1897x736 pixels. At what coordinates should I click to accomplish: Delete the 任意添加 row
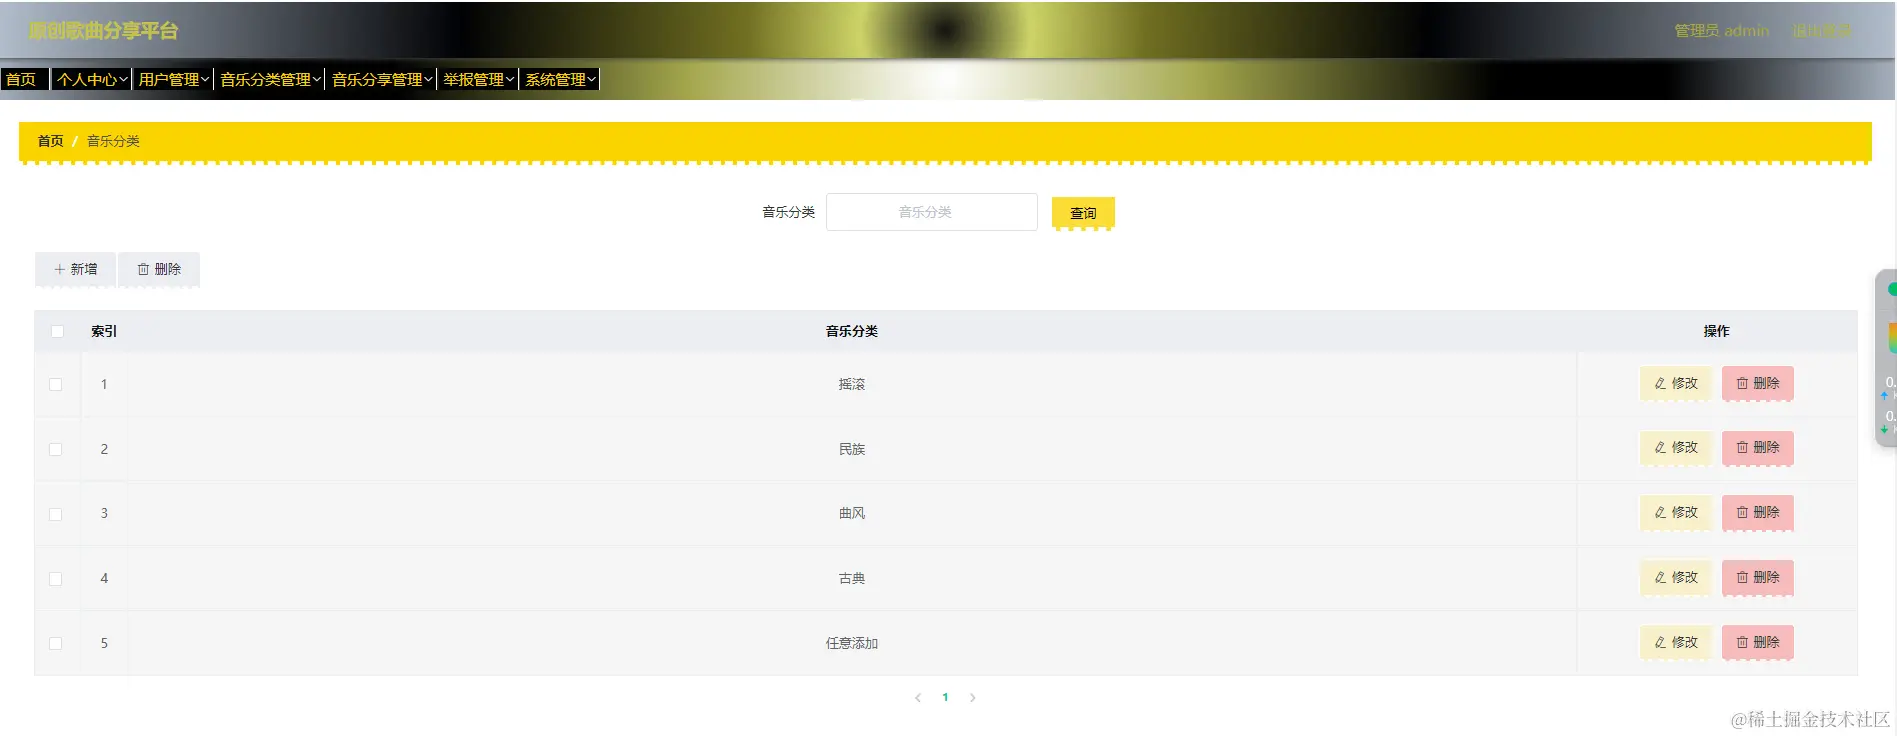coord(1758,642)
